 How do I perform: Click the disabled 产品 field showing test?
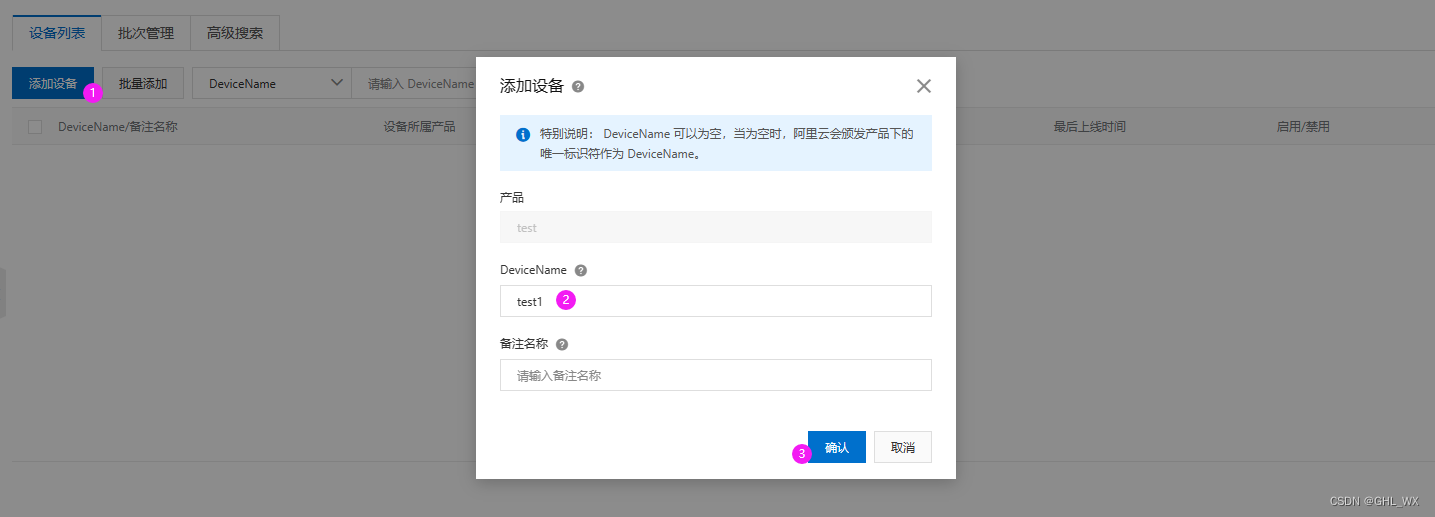point(716,227)
